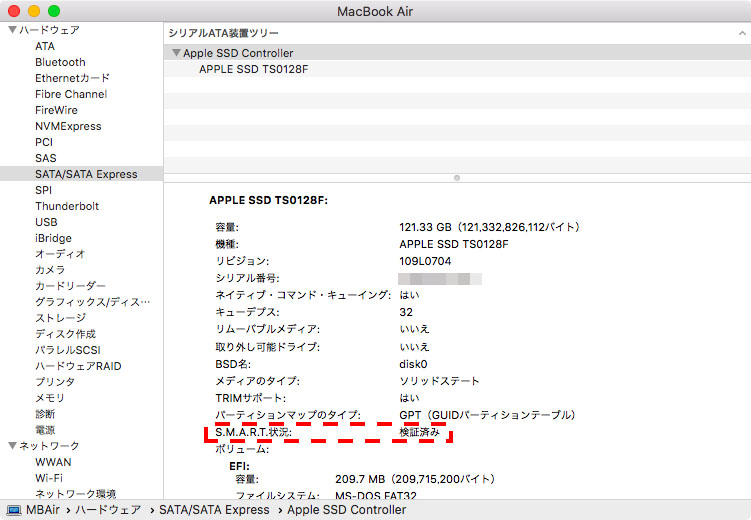Select ATA in the sidebar

coord(45,46)
